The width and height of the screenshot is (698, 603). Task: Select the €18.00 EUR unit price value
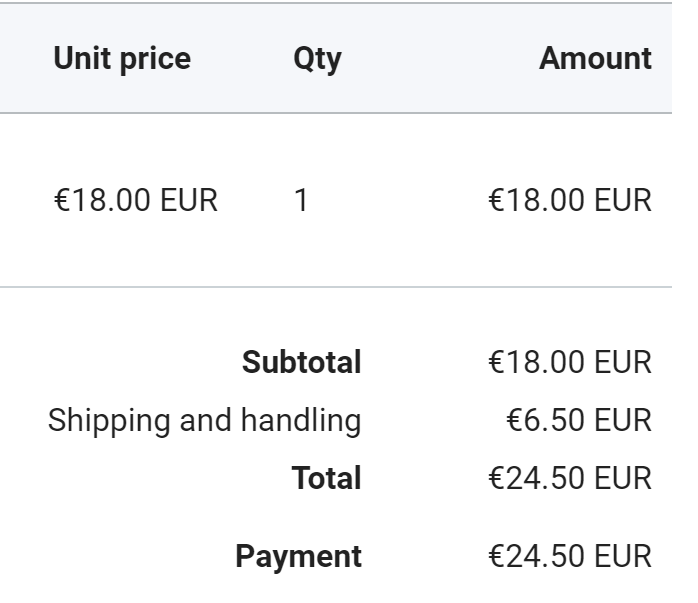pyautogui.click(x=135, y=200)
